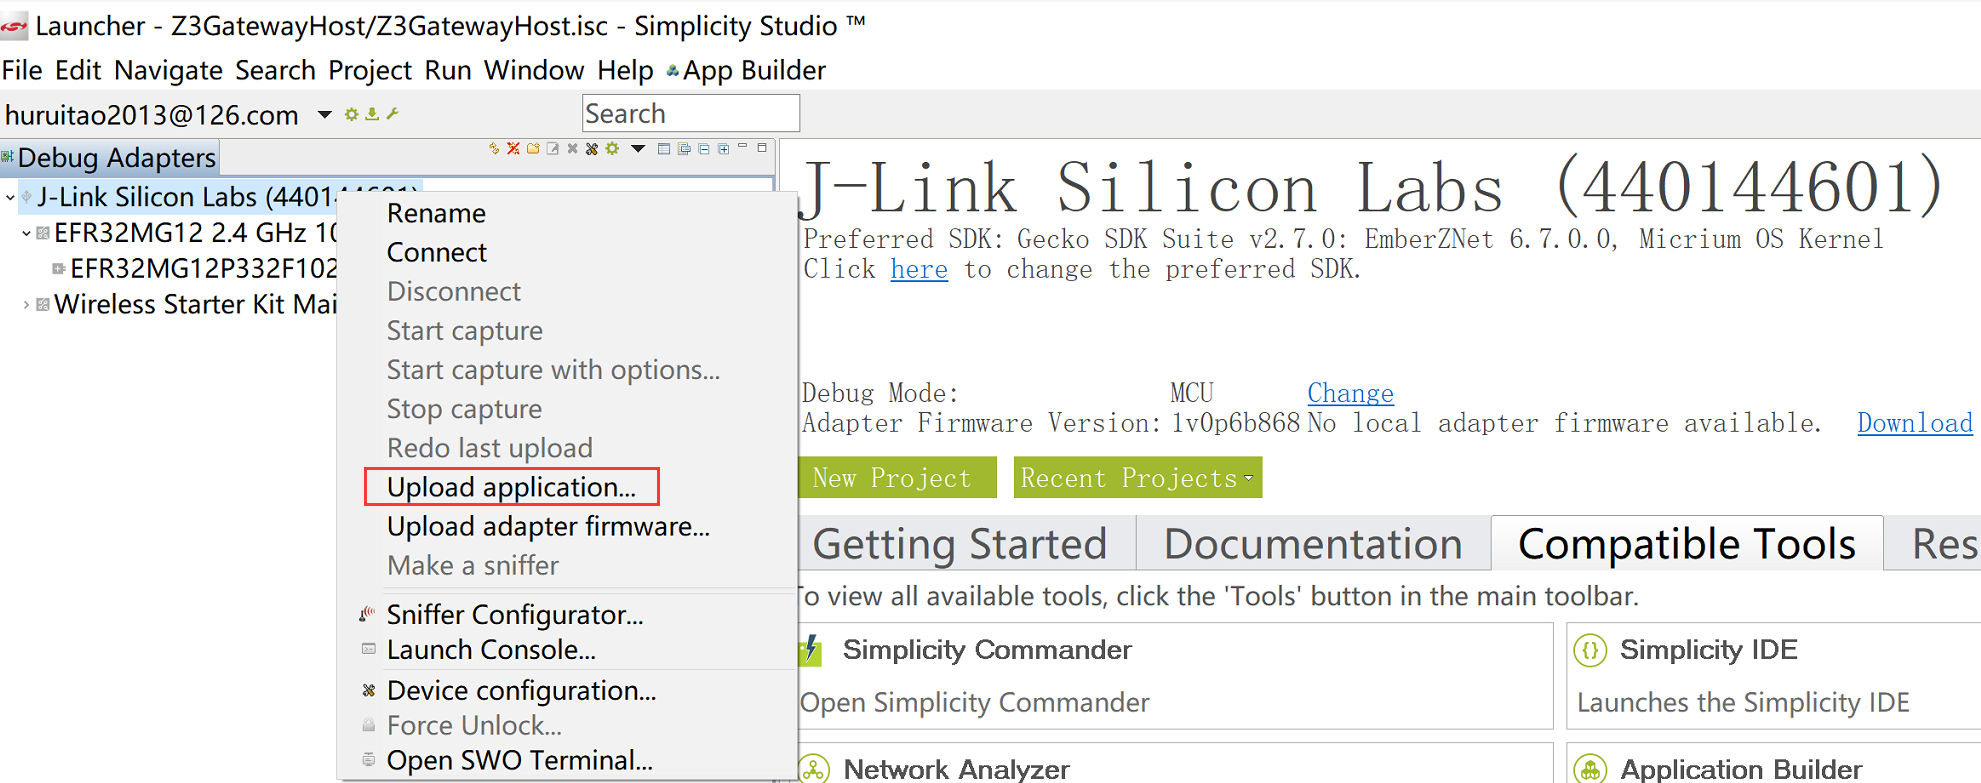Choose Upload application... from context menu

(x=511, y=487)
